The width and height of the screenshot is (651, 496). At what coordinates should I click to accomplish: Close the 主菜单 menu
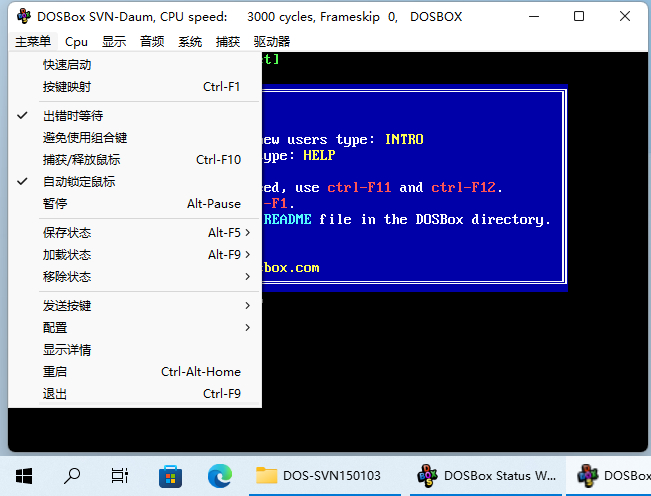(x=33, y=42)
